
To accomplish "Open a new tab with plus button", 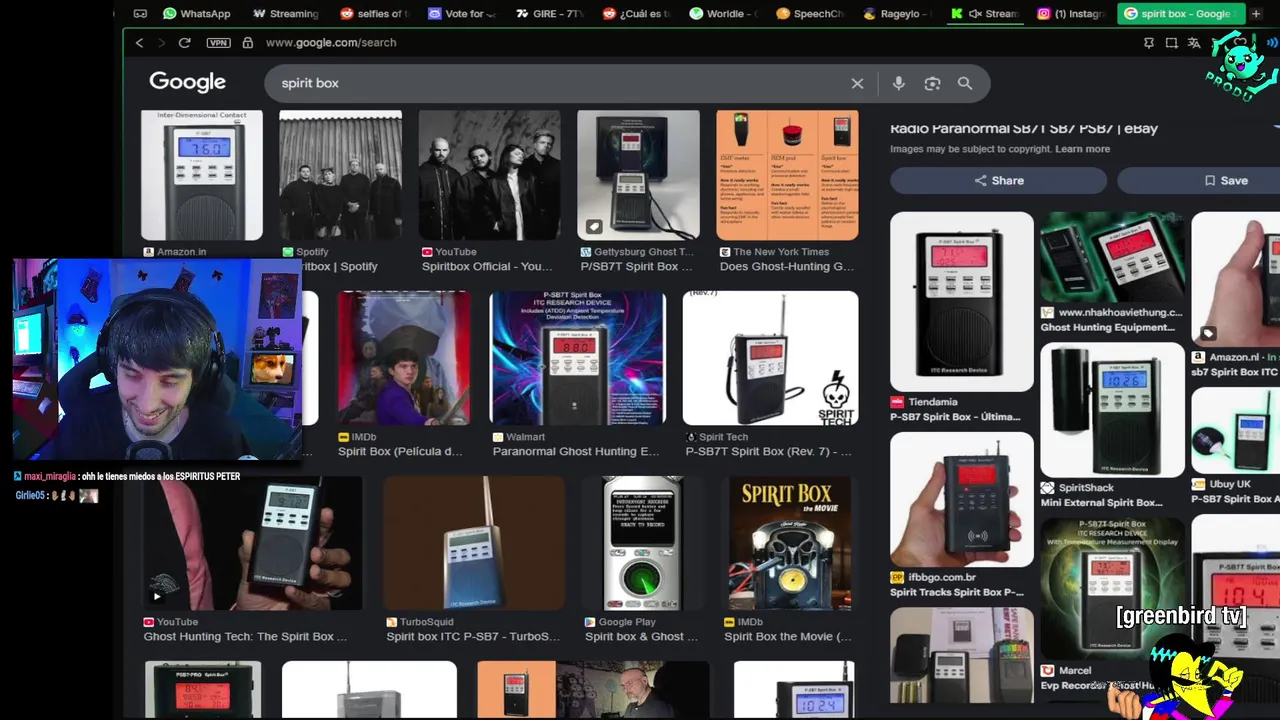I will (1256, 14).
